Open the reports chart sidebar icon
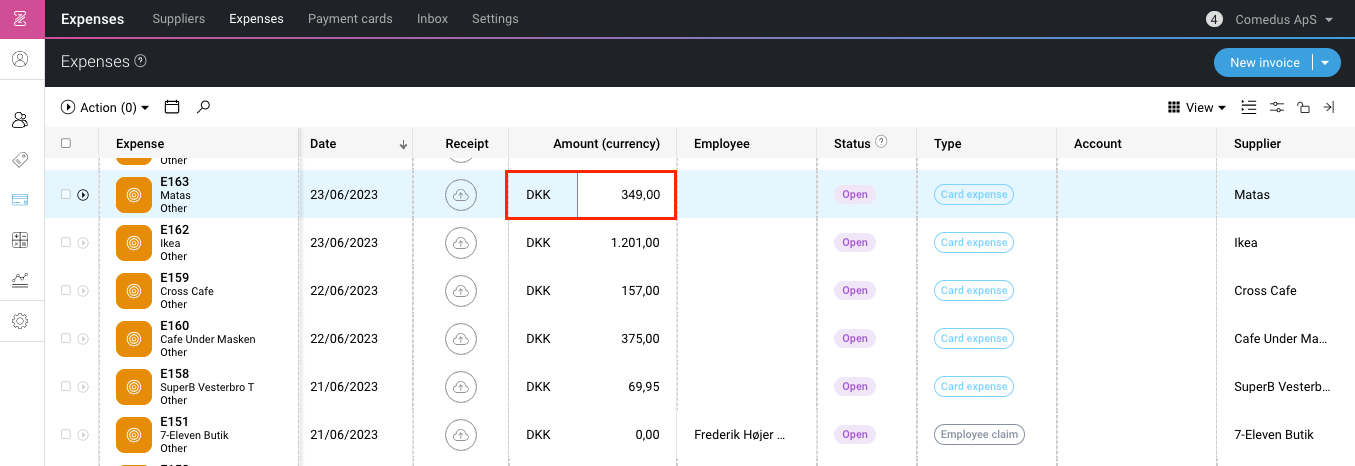This screenshot has width=1355, height=466. coord(20,280)
